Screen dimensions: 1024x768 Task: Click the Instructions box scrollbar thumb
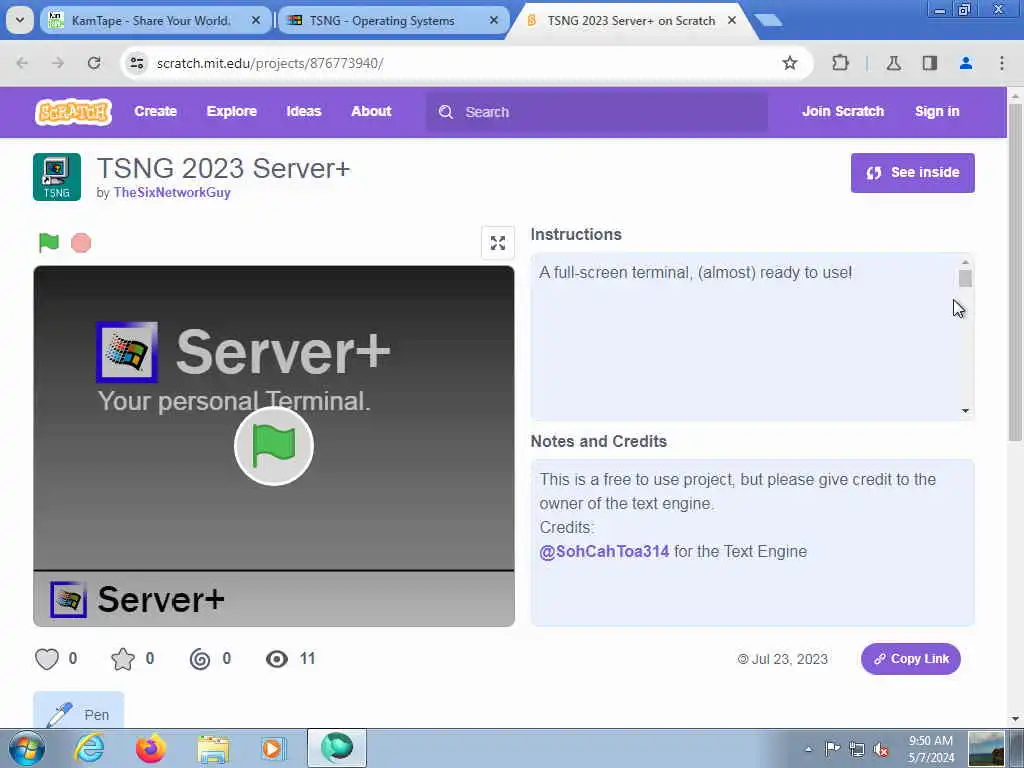(x=965, y=278)
